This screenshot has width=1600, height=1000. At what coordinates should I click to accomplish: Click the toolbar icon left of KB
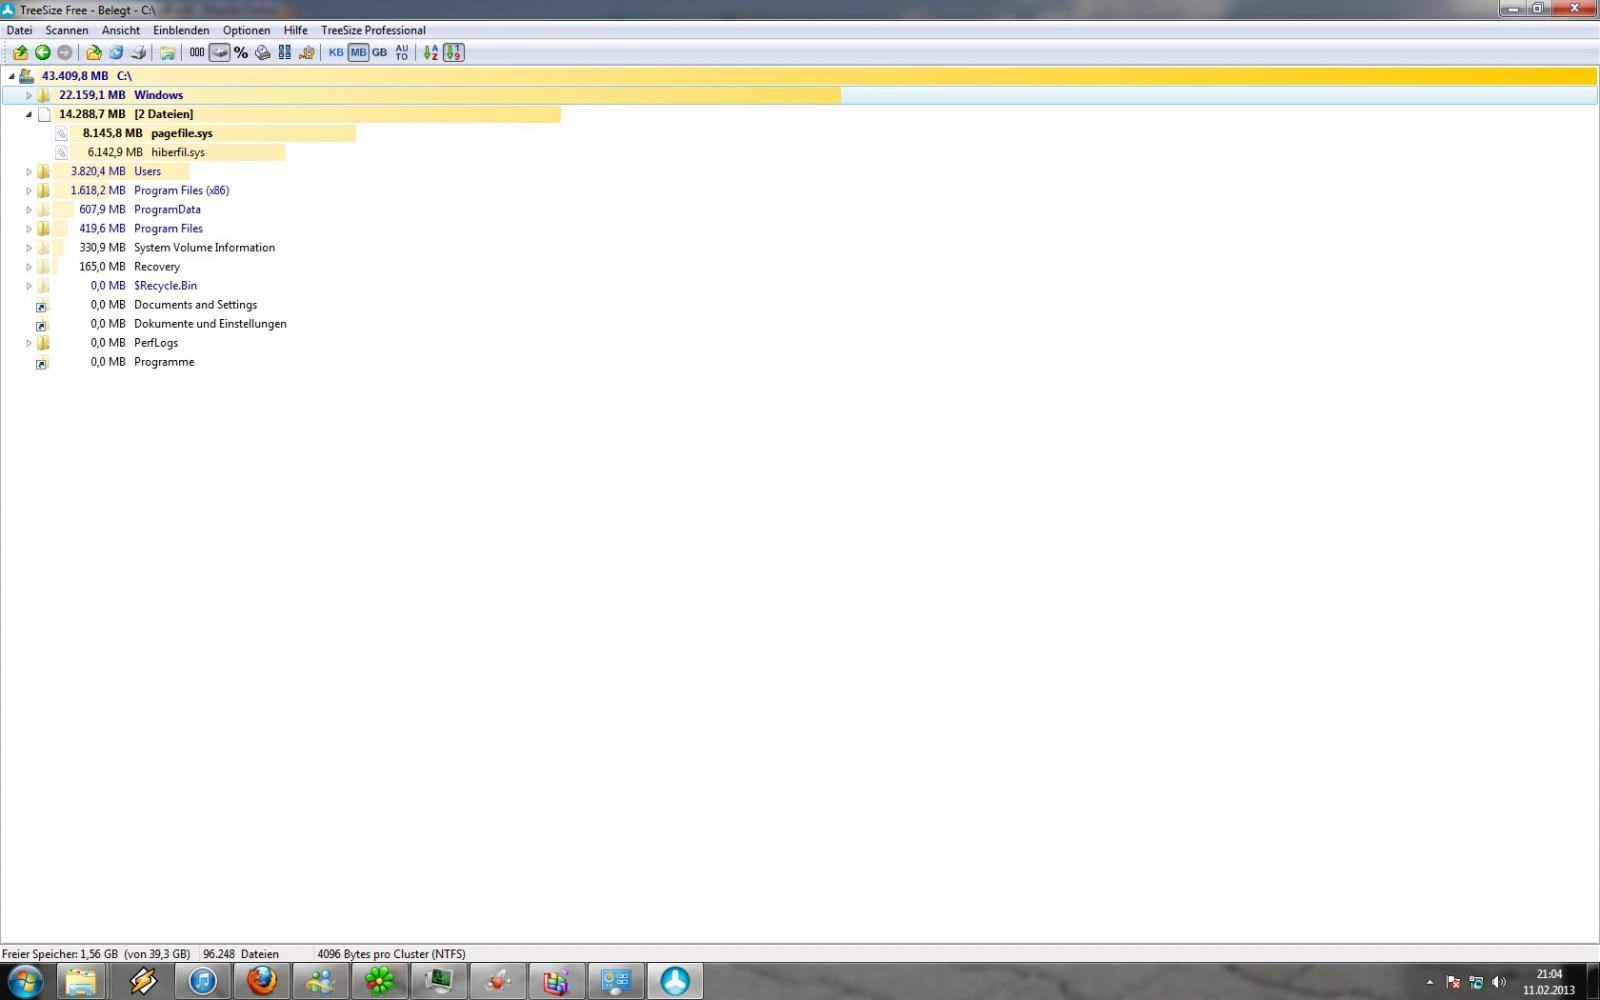coord(307,53)
